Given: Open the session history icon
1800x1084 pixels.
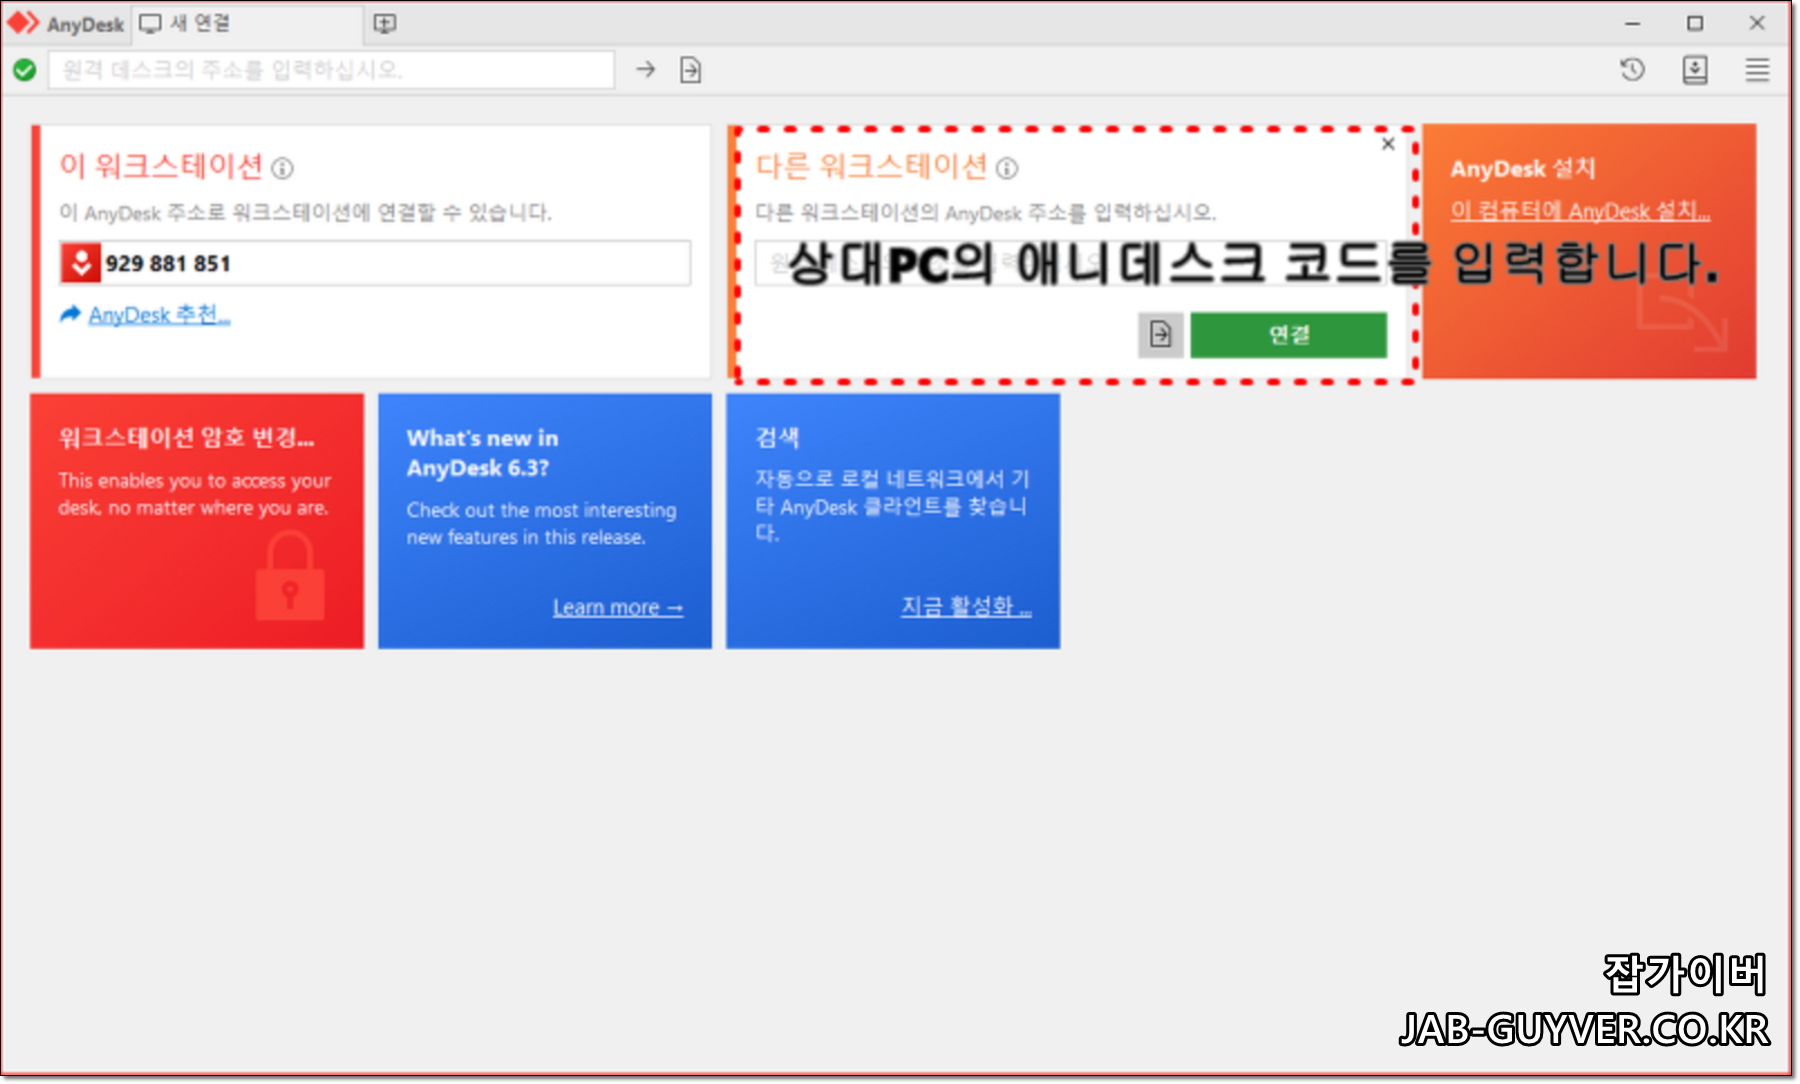Looking at the screenshot, I should pos(1632,70).
